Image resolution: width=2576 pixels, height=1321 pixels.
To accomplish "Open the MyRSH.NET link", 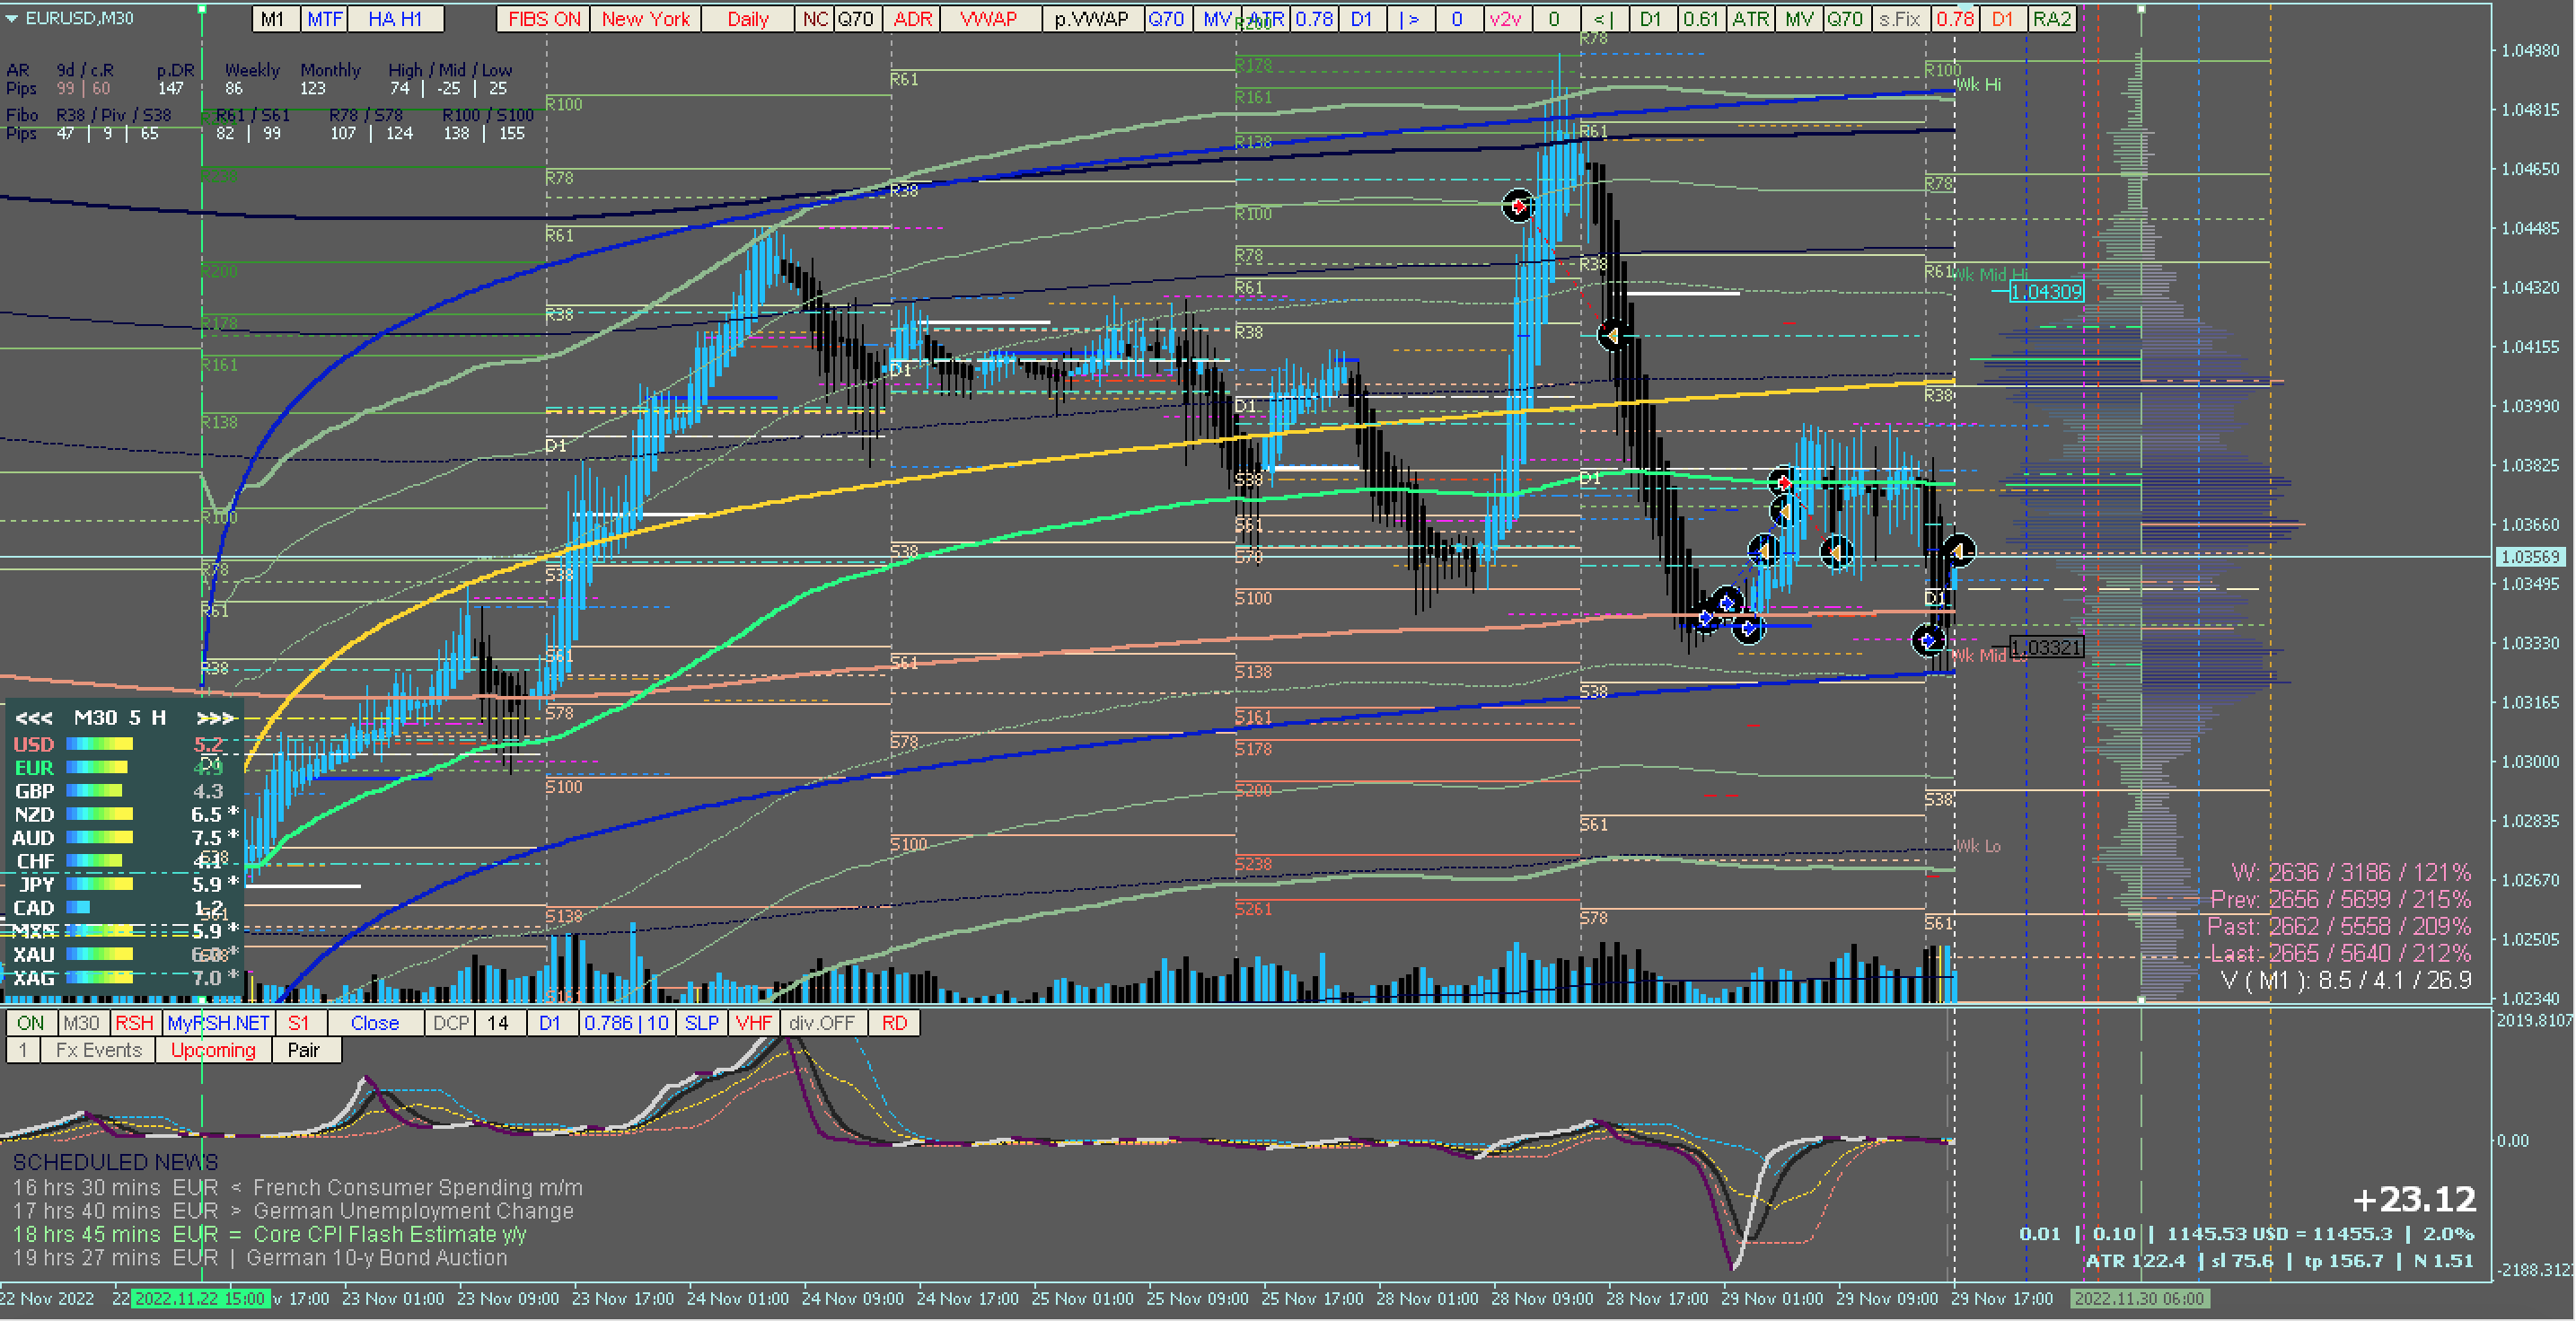I will [x=218, y=1023].
